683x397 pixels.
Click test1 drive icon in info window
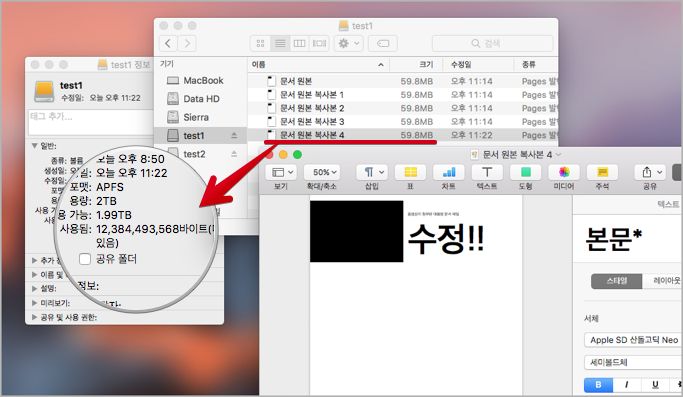[x=44, y=91]
